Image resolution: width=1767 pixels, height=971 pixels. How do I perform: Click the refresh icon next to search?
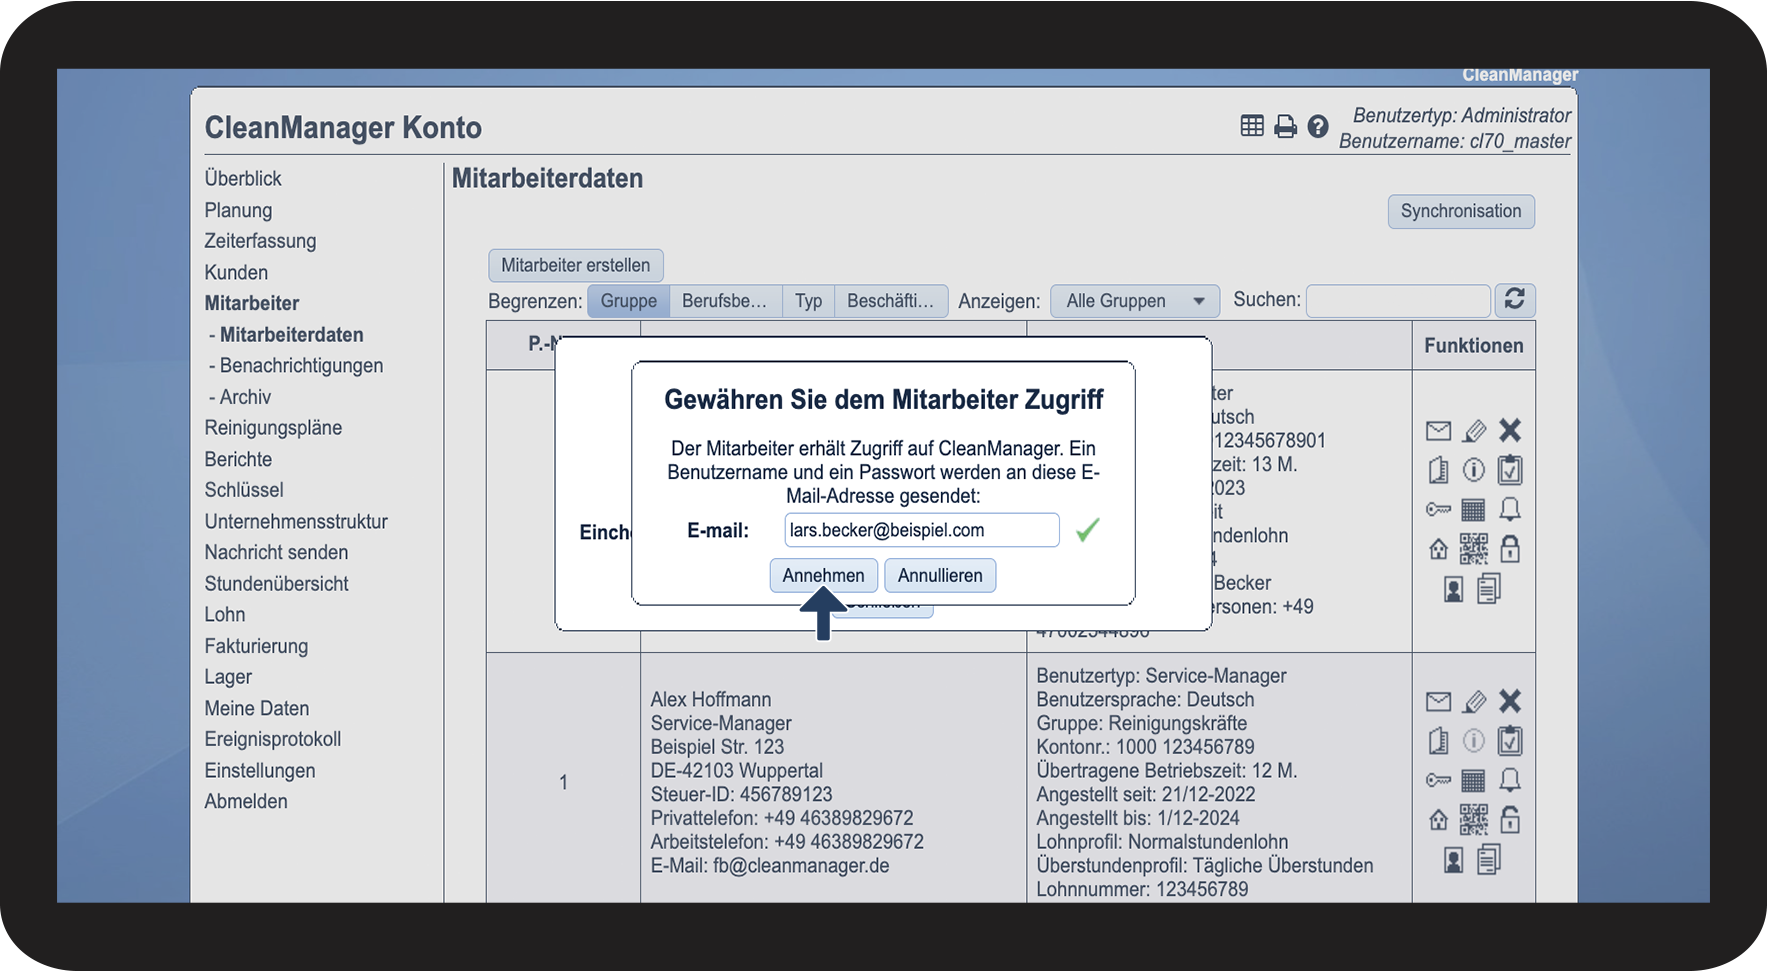click(1514, 299)
